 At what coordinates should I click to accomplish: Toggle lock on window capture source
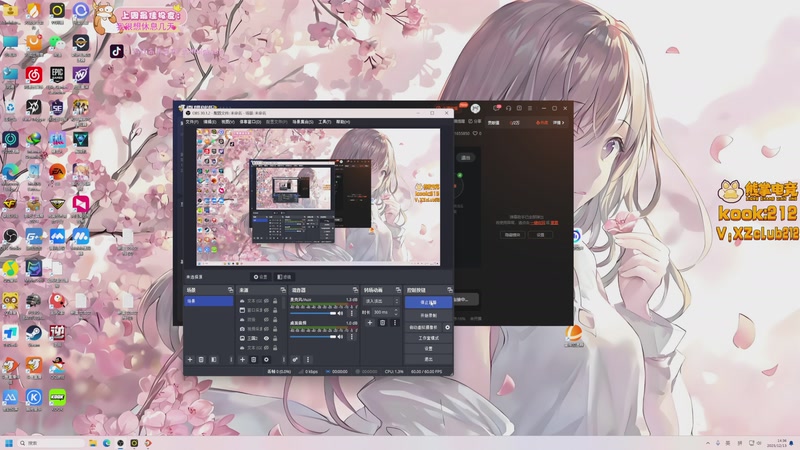tap(275, 310)
